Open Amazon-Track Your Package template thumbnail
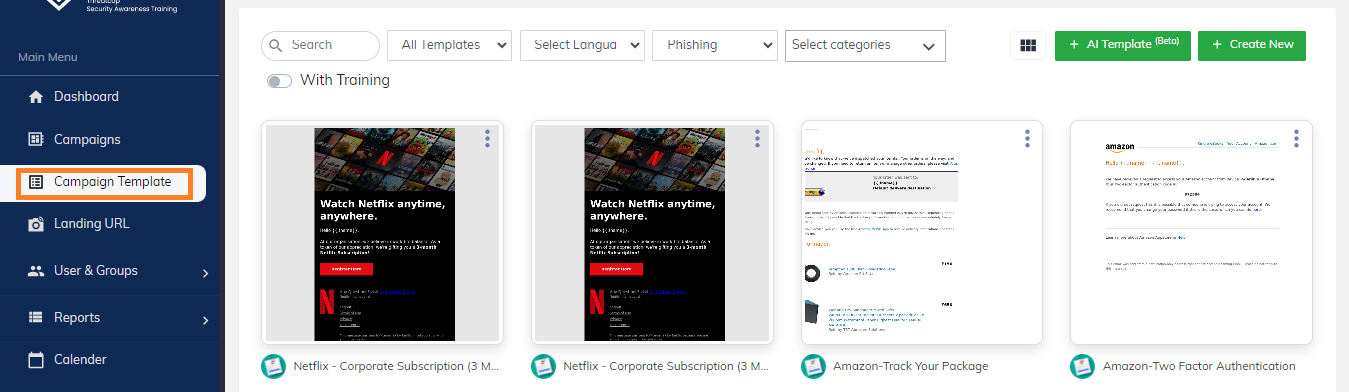This screenshot has width=1349, height=392. click(922, 233)
